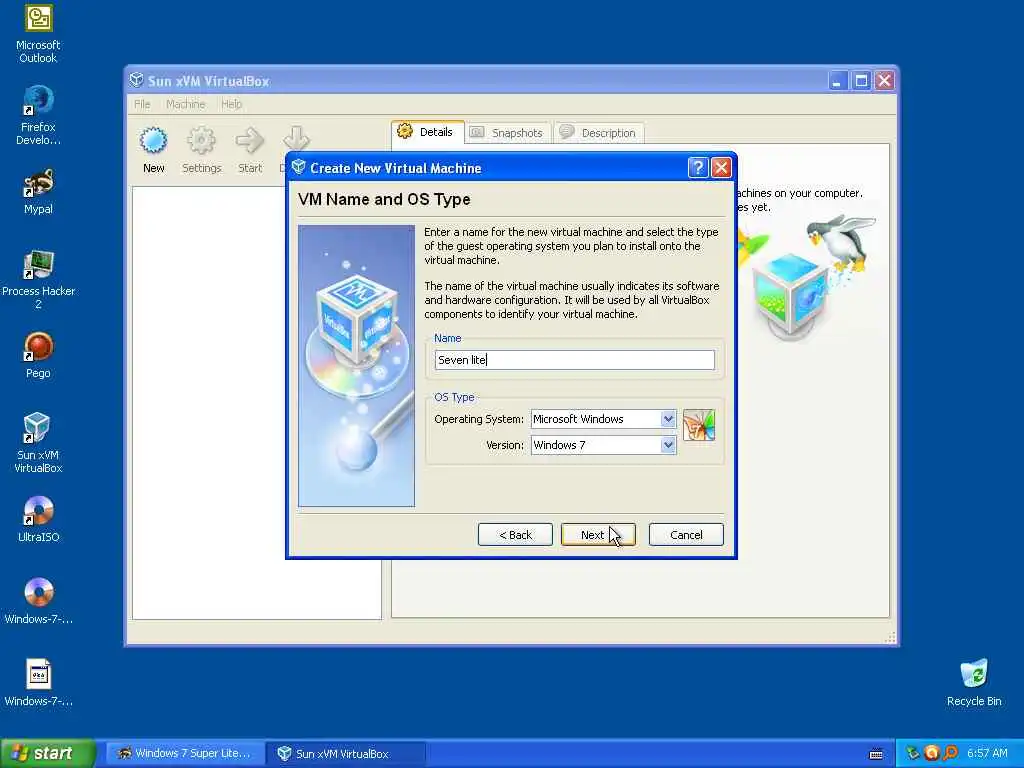Click the Operating System label

coord(479,419)
